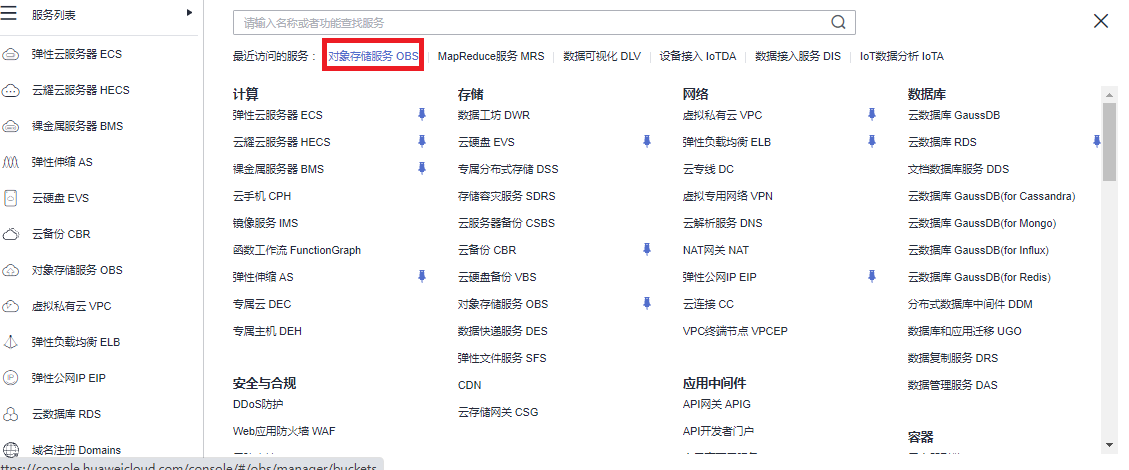1129x470 pixels.
Task: Open recent service IoT数据分析 IoTA
Action: pyautogui.click(x=901, y=56)
